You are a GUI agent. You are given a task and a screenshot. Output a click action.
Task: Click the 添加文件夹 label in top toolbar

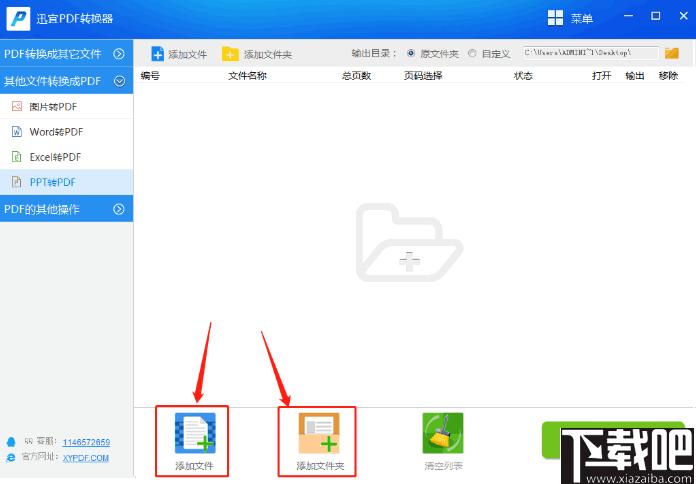tap(268, 55)
